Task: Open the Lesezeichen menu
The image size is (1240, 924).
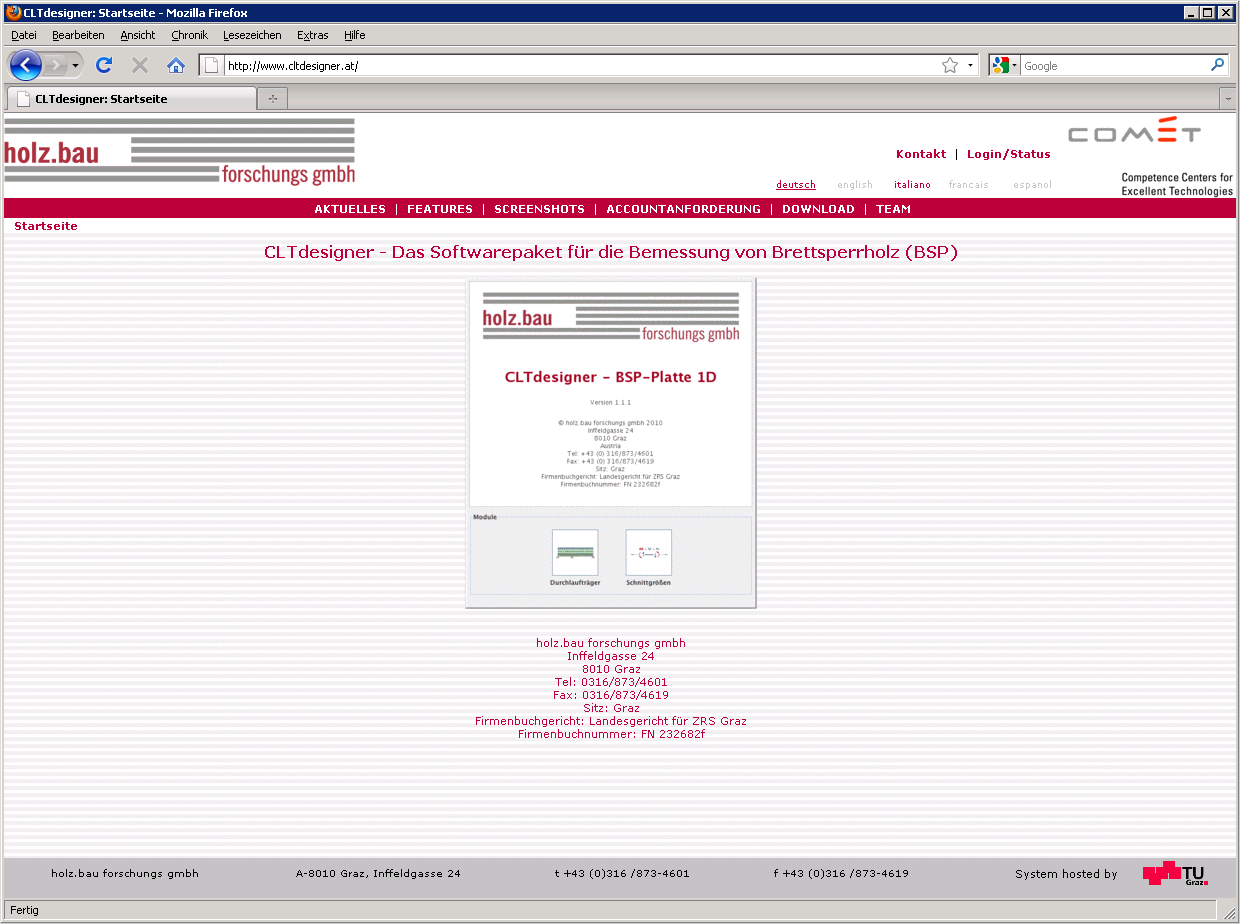Action: (252, 35)
